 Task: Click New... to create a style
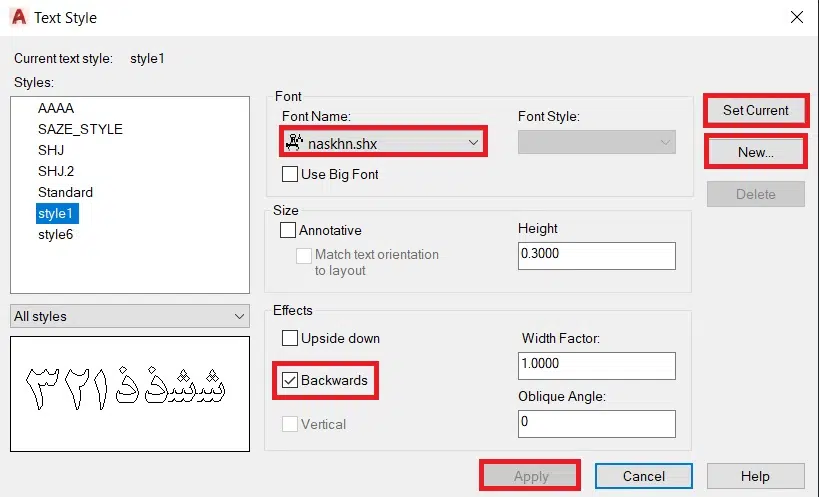coord(755,152)
